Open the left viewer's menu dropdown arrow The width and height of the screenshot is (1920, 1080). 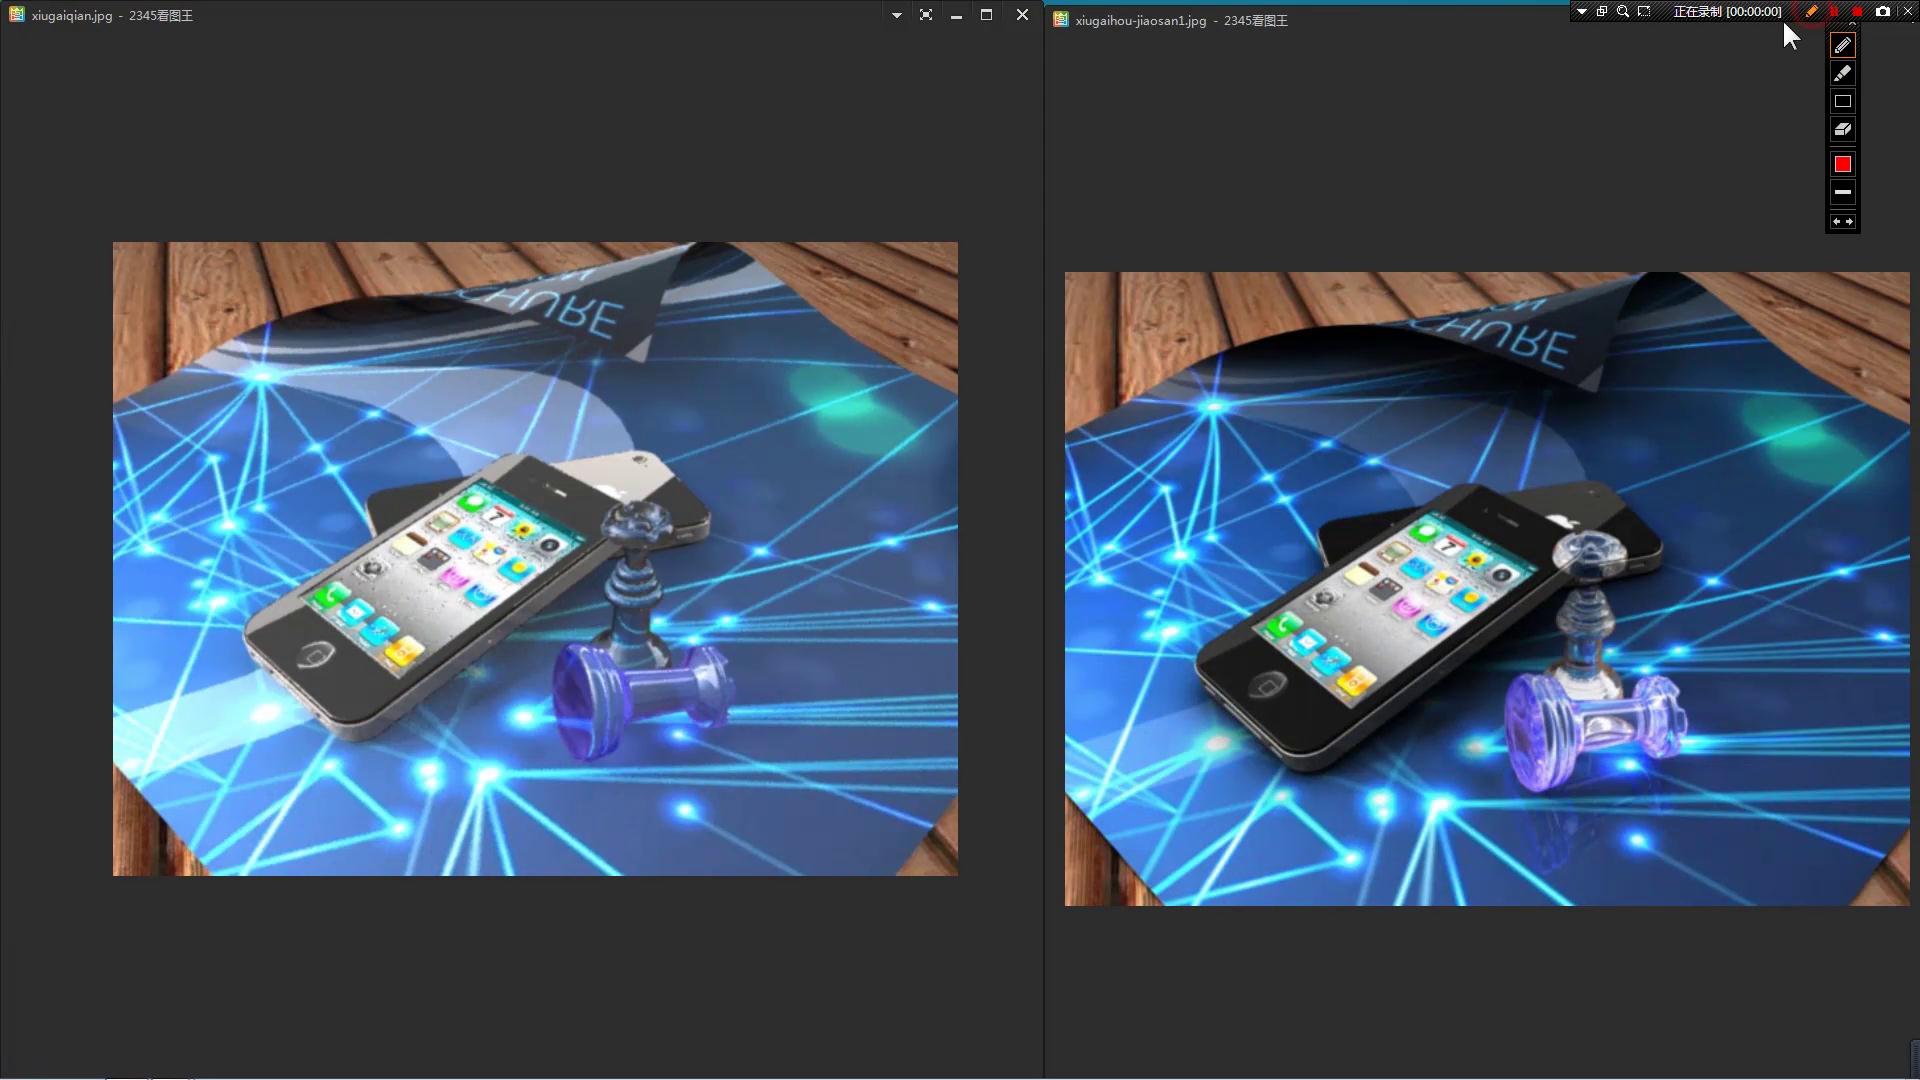896,15
